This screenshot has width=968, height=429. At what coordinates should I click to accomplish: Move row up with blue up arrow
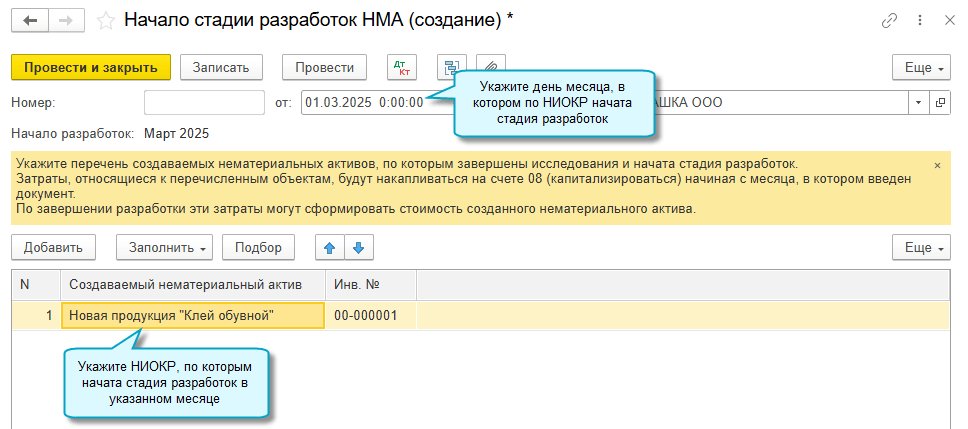pos(330,248)
